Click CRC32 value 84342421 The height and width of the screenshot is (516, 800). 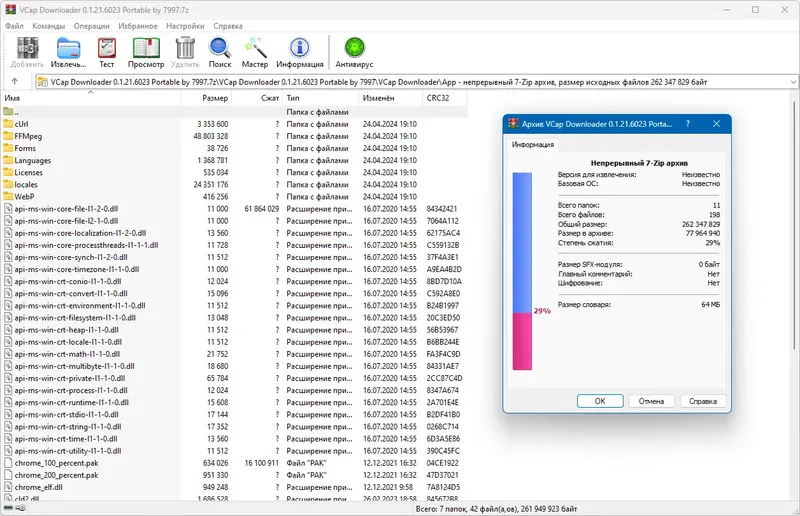(442, 209)
